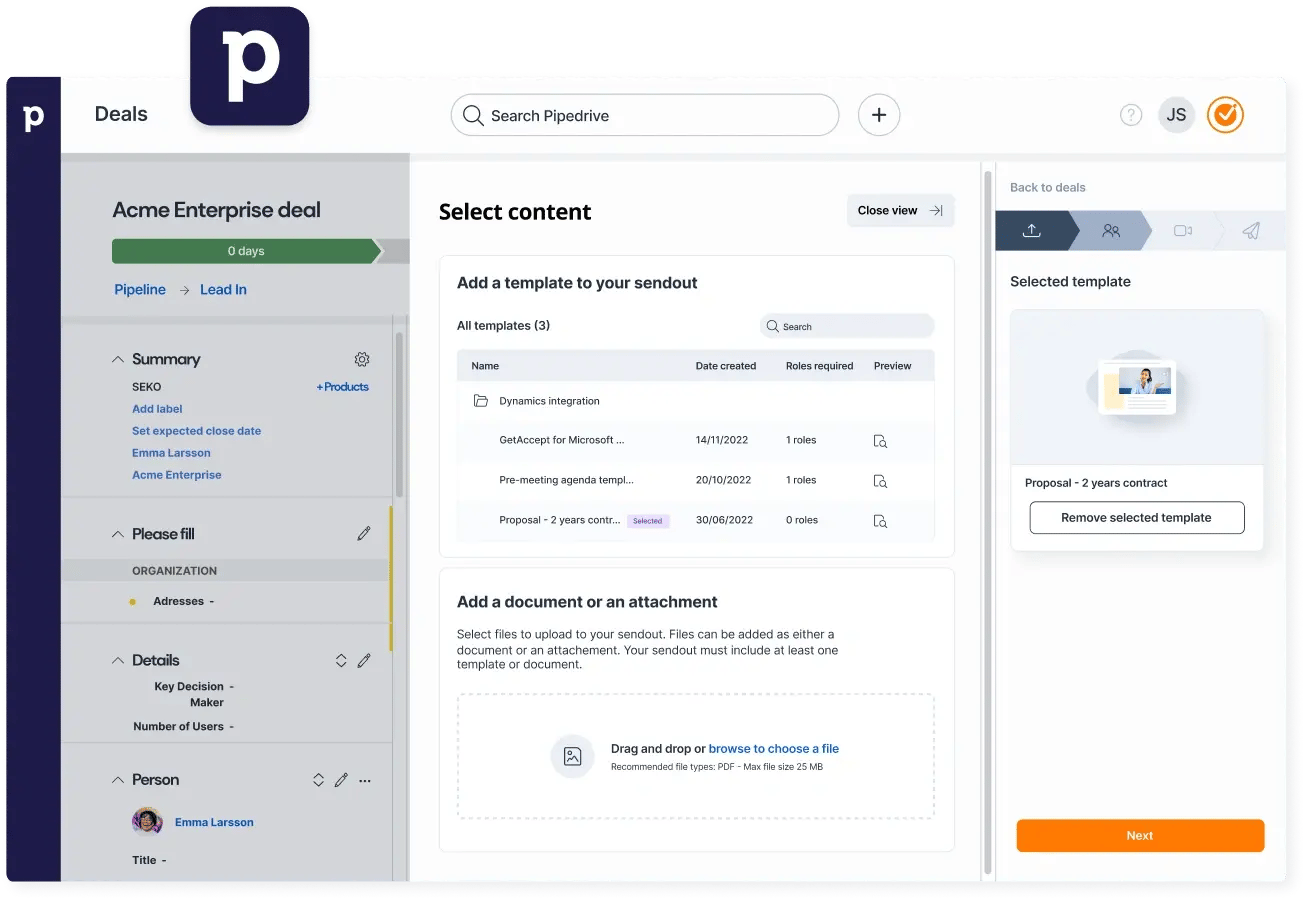Screen dimensions: 1306x900
Task: Click the Dynamics integration folder icon
Action: click(481, 401)
